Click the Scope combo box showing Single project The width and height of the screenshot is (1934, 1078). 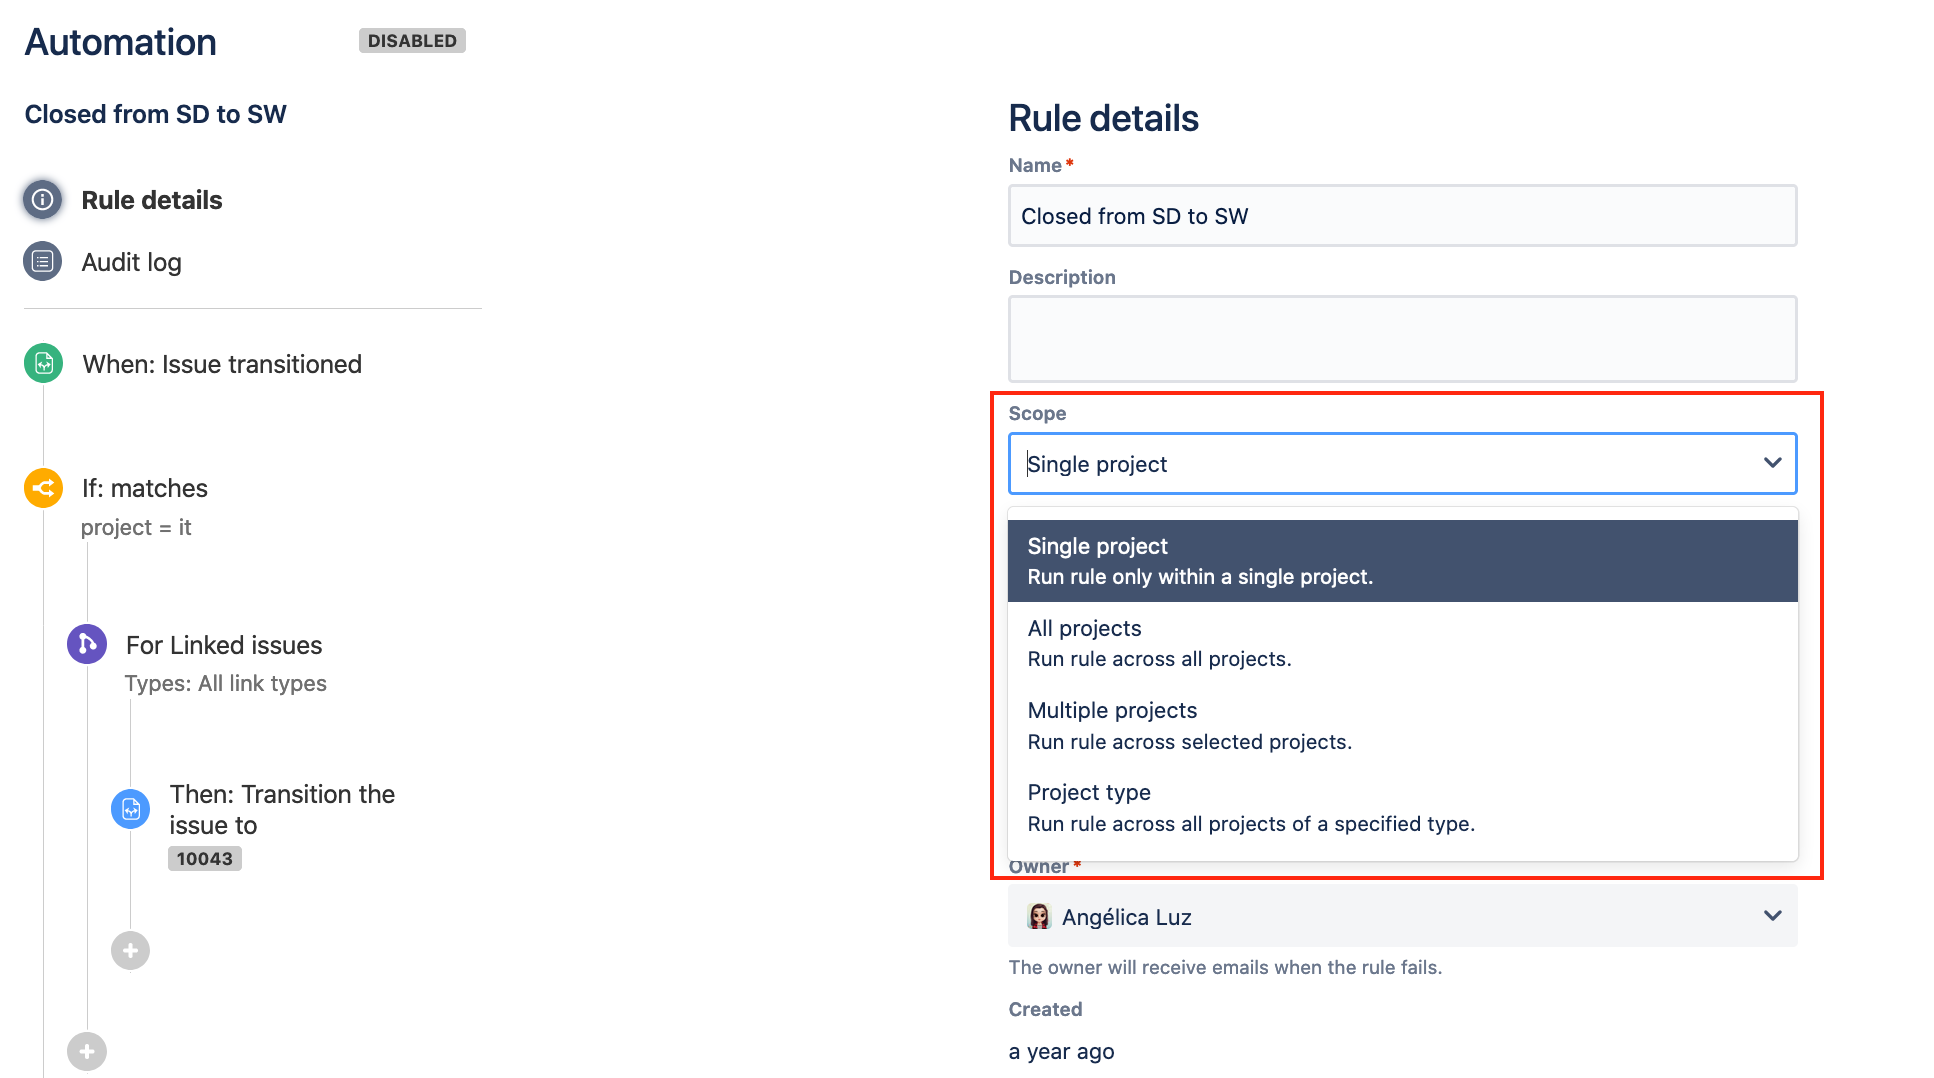click(1402, 464)
